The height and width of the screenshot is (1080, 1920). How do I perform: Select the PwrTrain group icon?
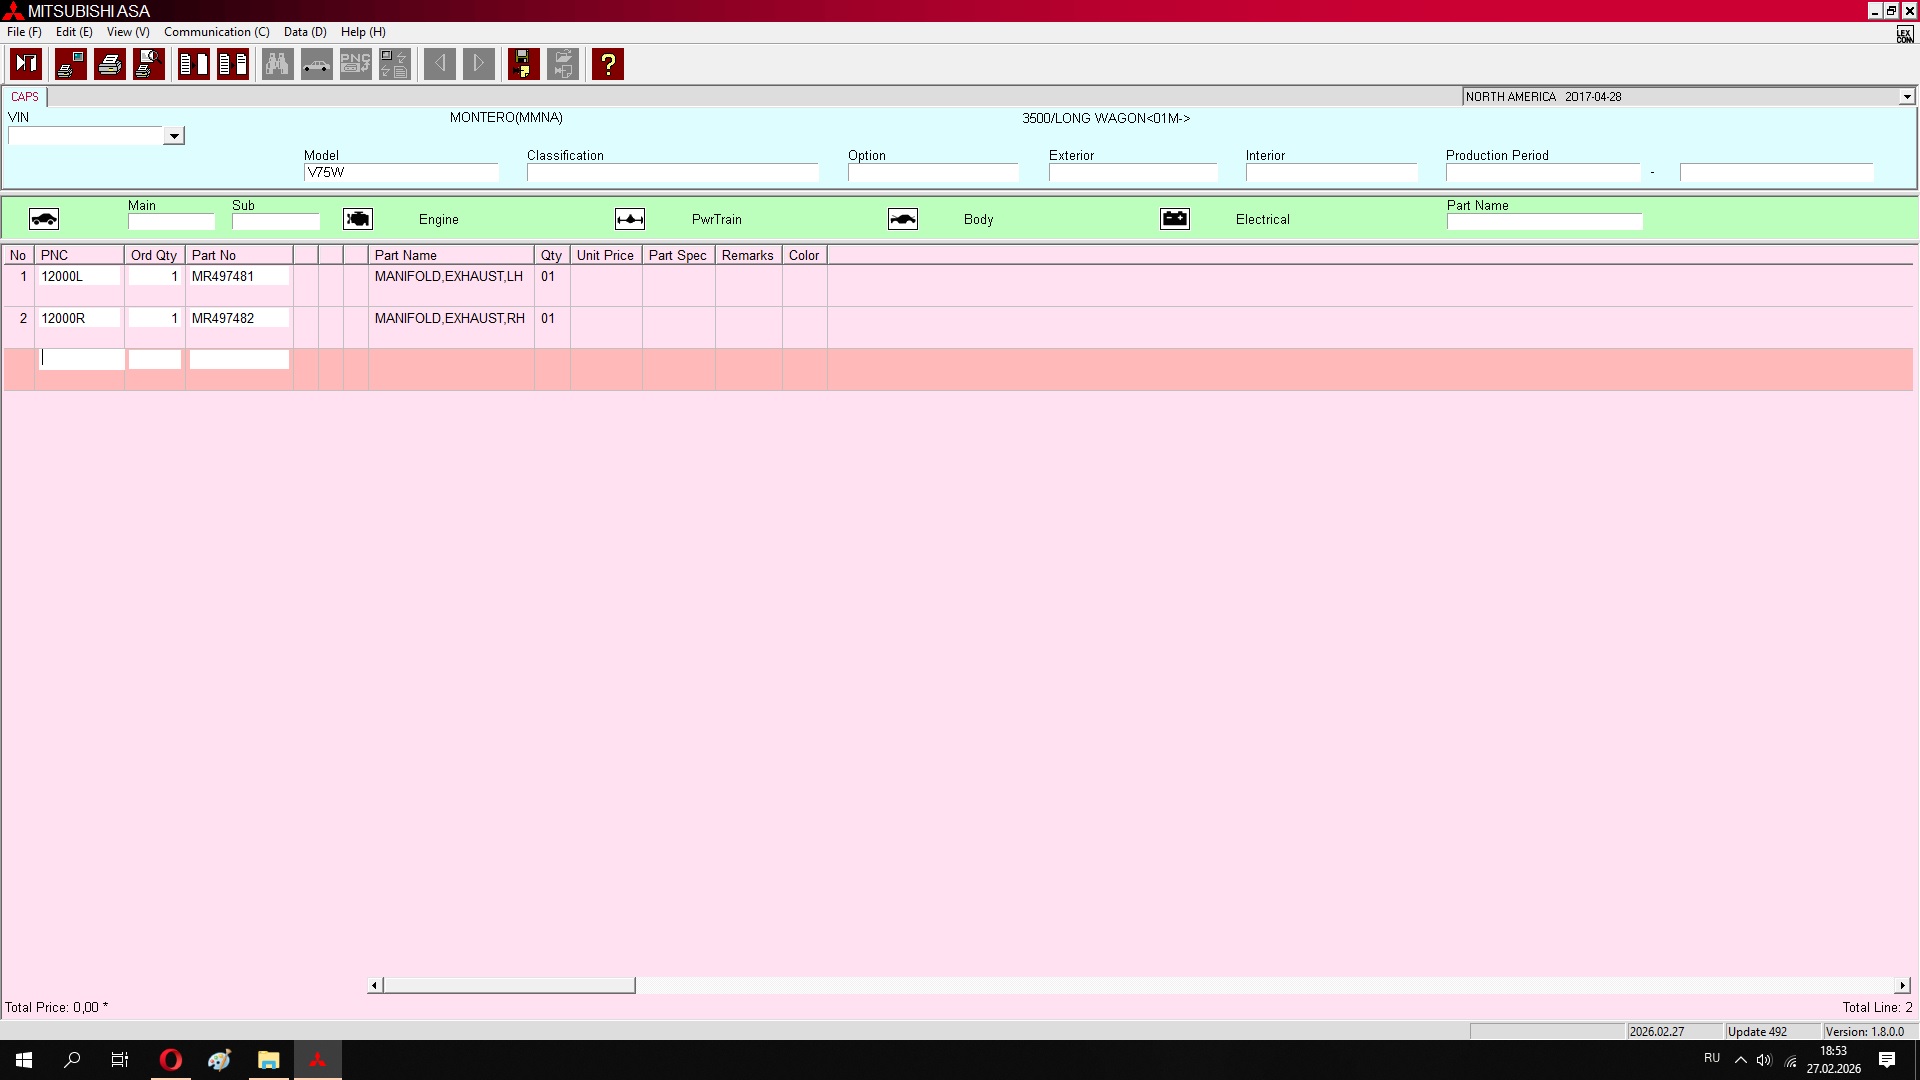point(630,219)
